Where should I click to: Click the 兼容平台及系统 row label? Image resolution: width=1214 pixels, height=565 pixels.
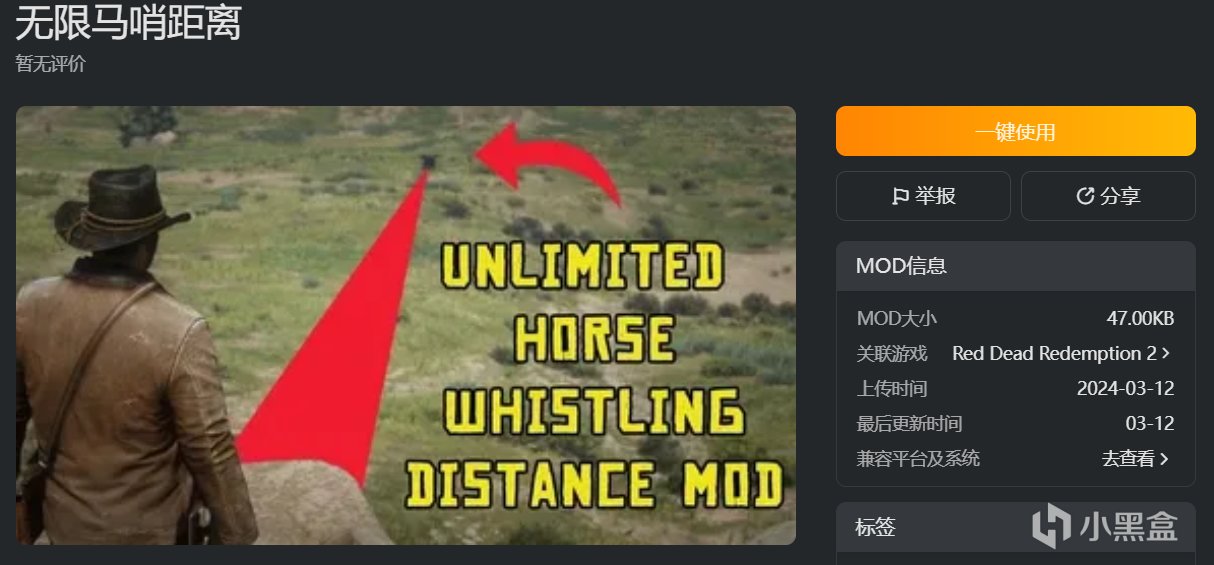click(x=918, y=459)
